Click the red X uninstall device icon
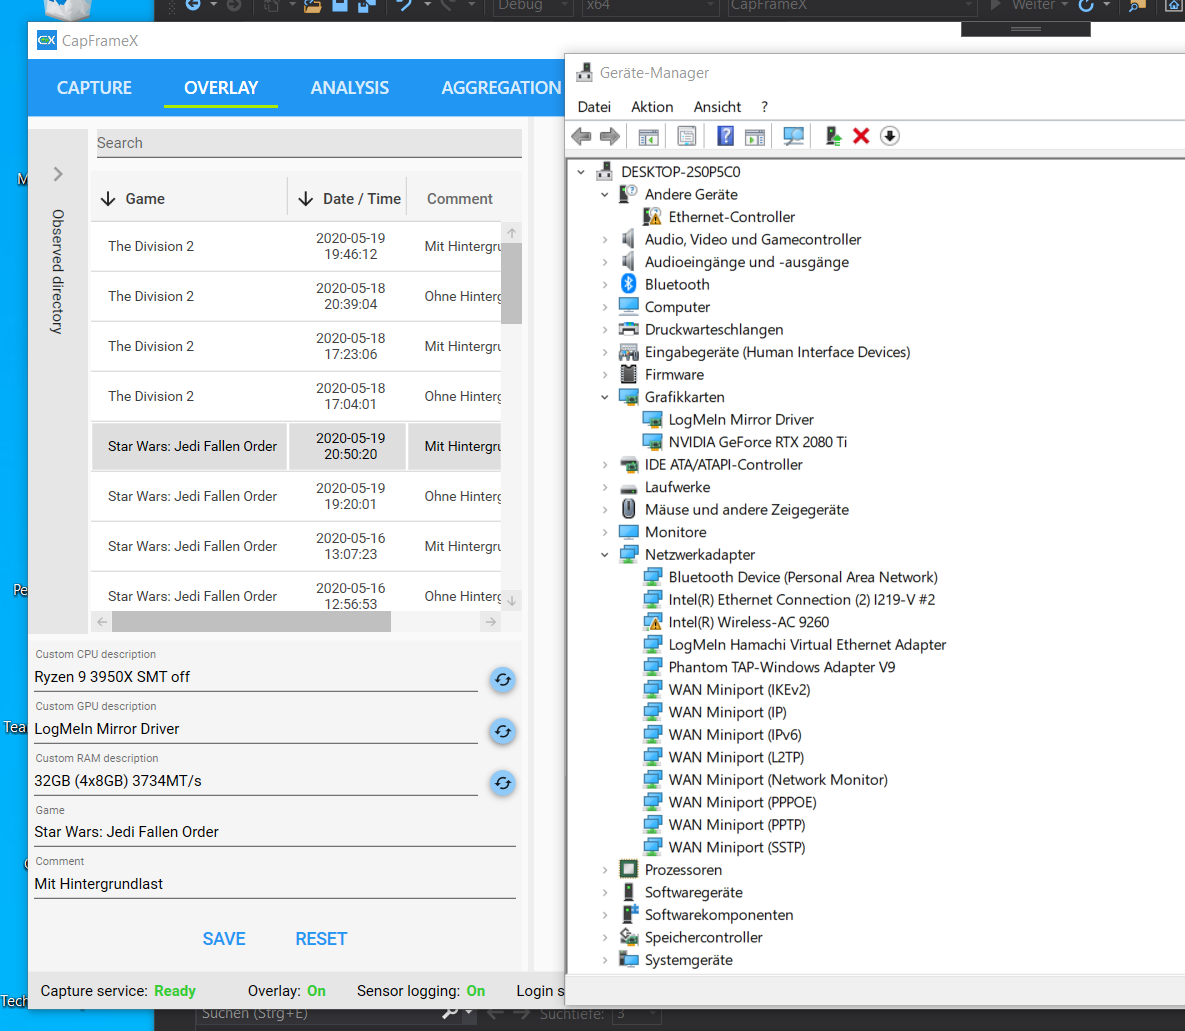Screen dimensions: 1185x1031 [861, 136]
